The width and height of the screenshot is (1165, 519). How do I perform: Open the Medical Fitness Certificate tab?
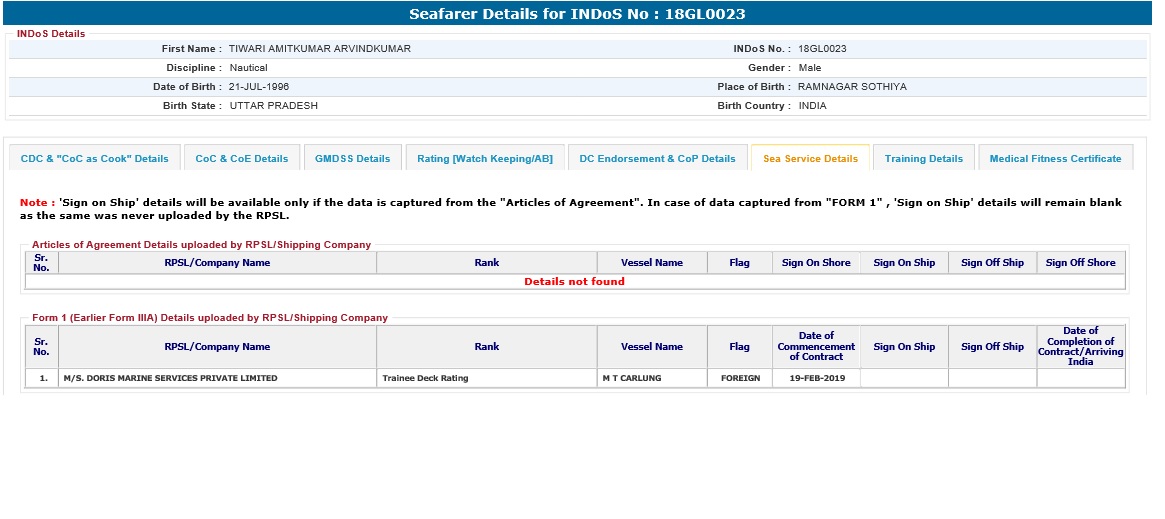(1055, 158)
